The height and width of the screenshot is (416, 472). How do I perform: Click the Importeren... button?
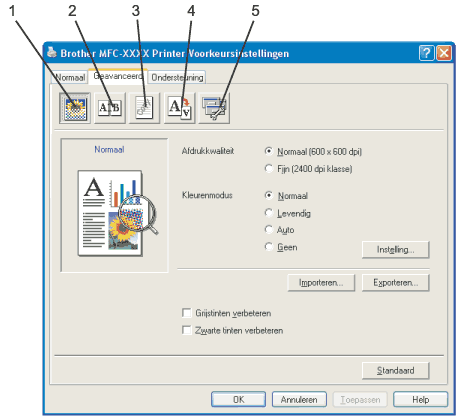(321, 283)
